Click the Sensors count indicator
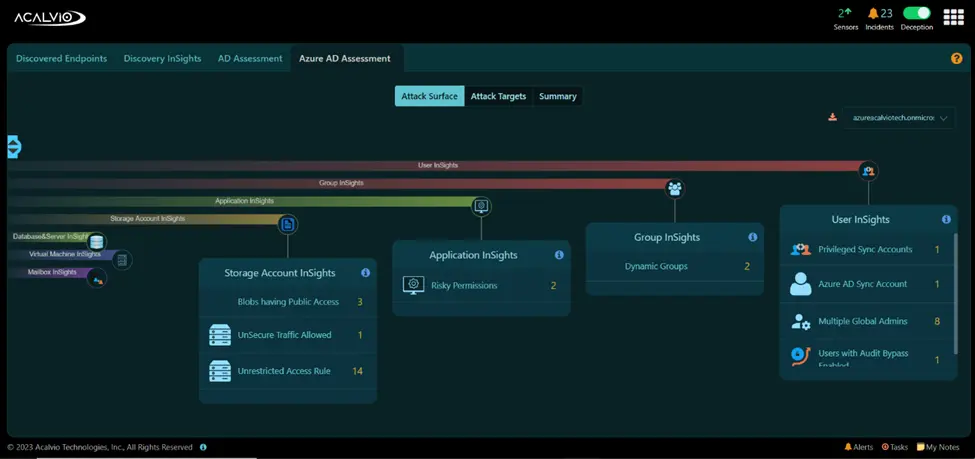Screen dimensions: 975x459 (845, 13)
